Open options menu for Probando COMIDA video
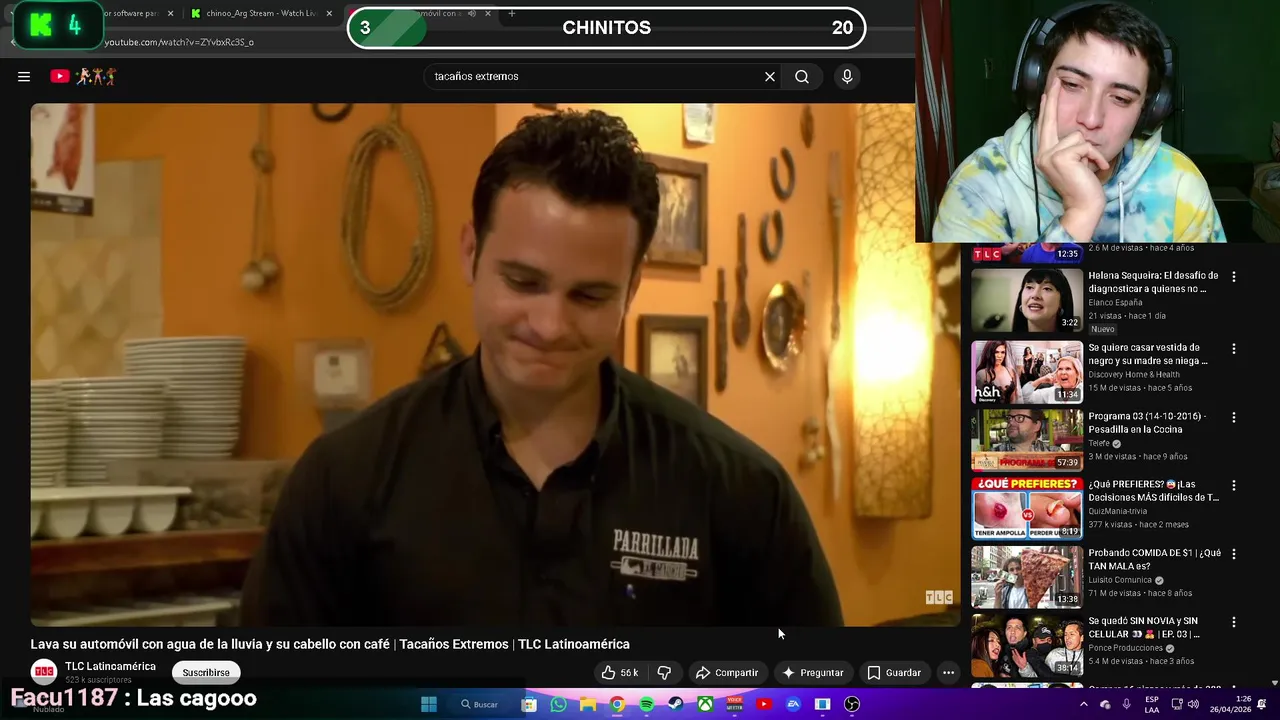Viewport: 1280px width, 720px height. click(1233, 554)
